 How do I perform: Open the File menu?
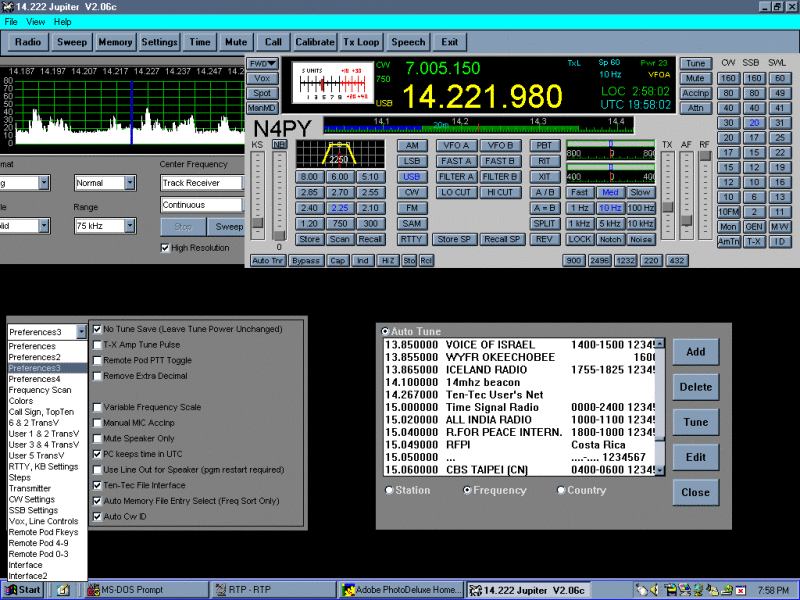pos(11,22)
